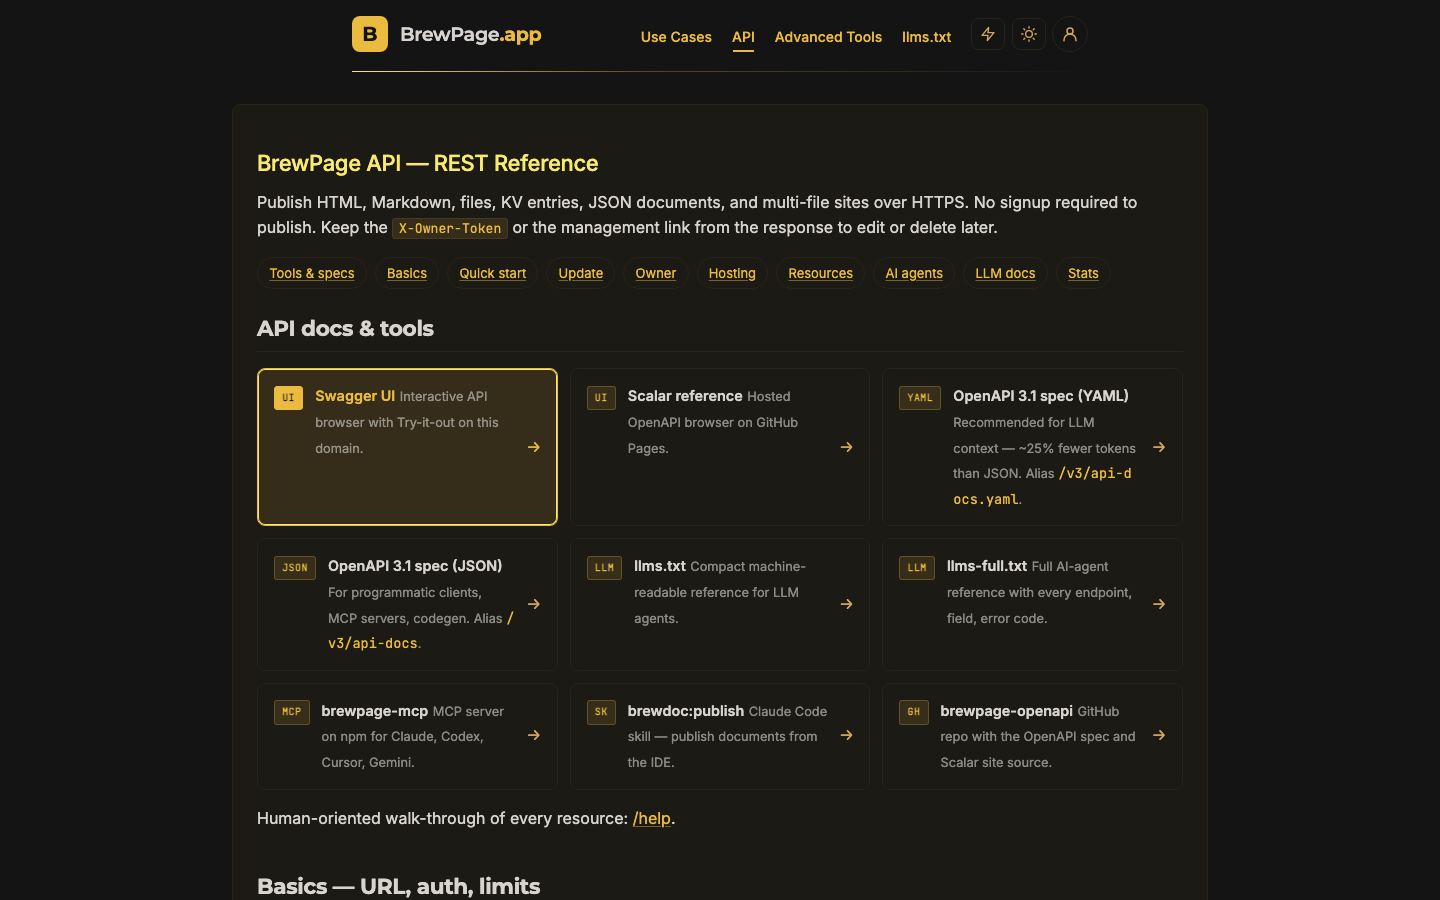The width and height of the screenshot is (1440, 900).
Task: Open the user account profile icon
Action: click(x=1070, y=34)
